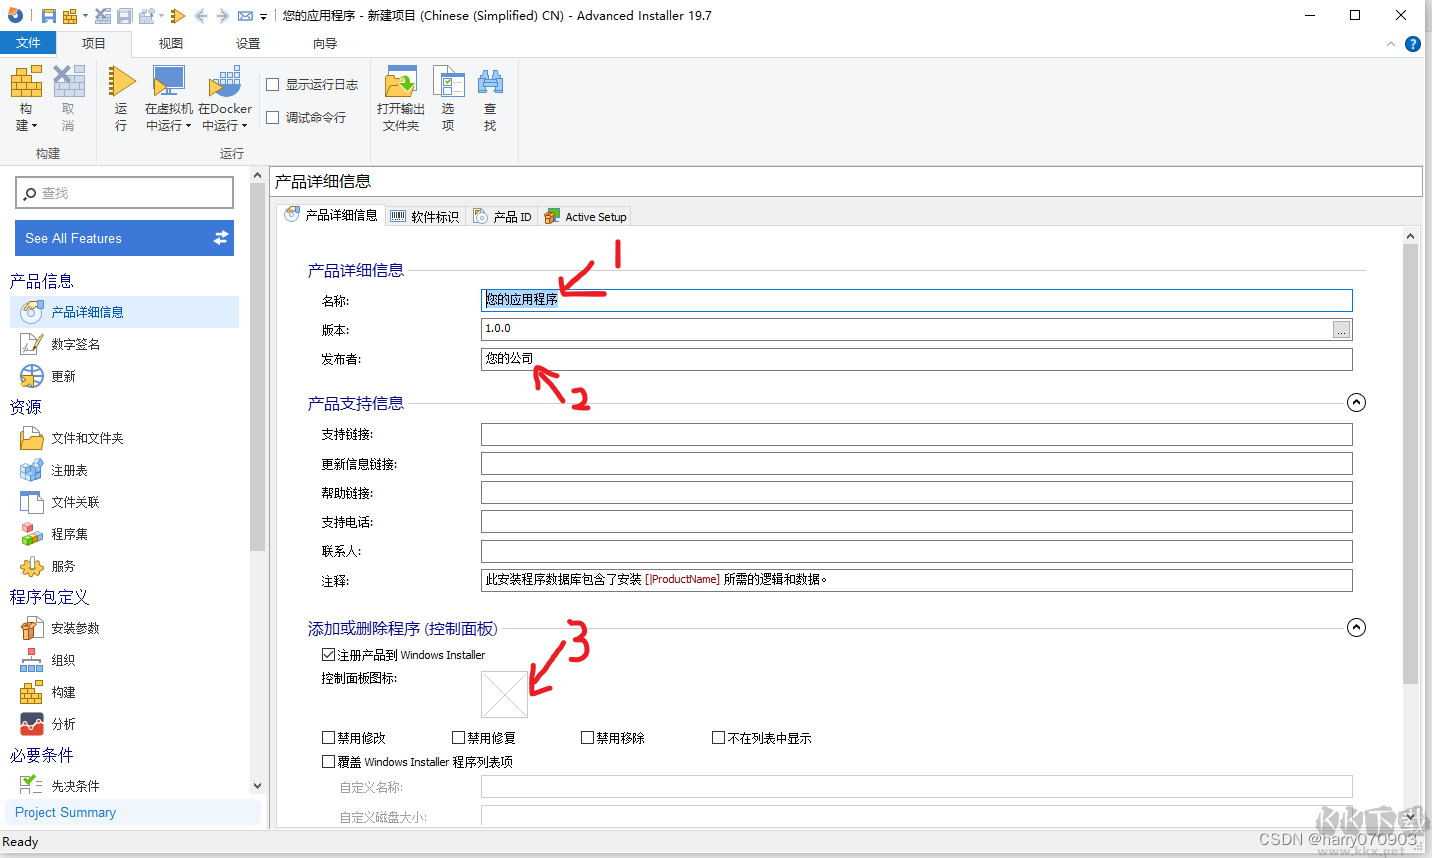Open the 打开输出文件夹 output folder icon
Image resolution: width=1432 pixels, height=858 pixels.
pyautogui.click(x=399, y=95)
